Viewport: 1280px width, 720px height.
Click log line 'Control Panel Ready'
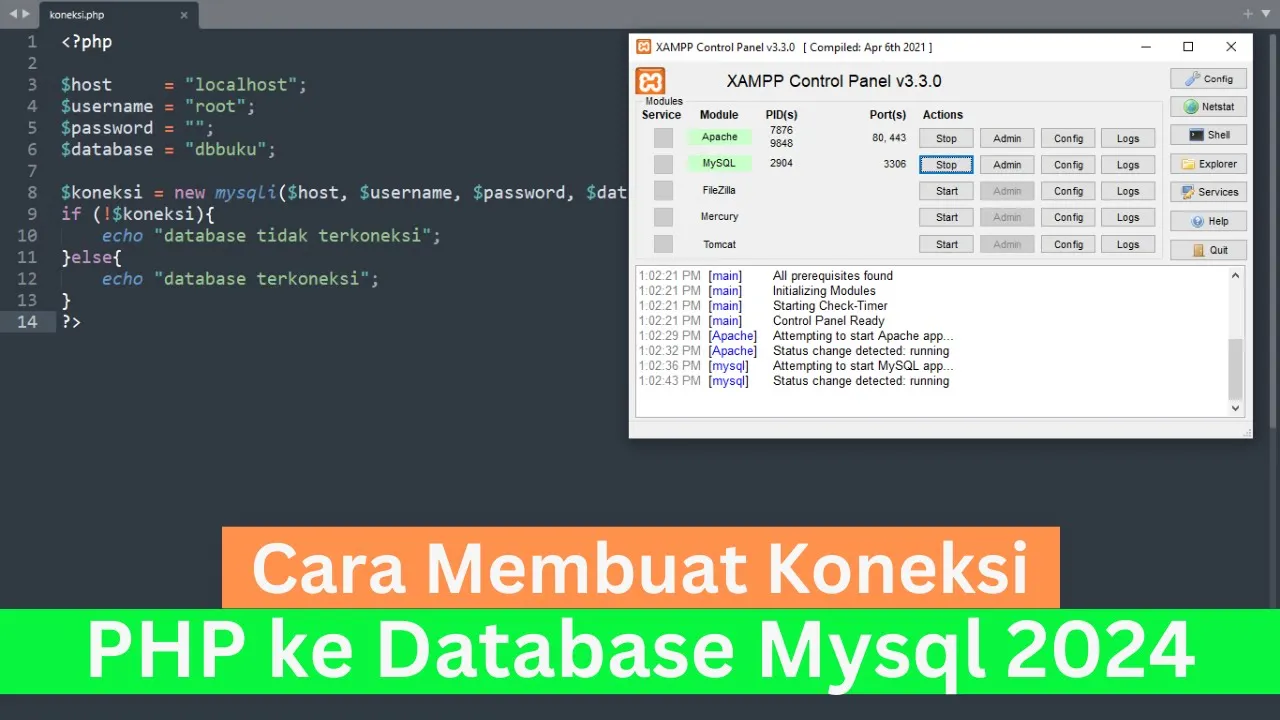828,321
